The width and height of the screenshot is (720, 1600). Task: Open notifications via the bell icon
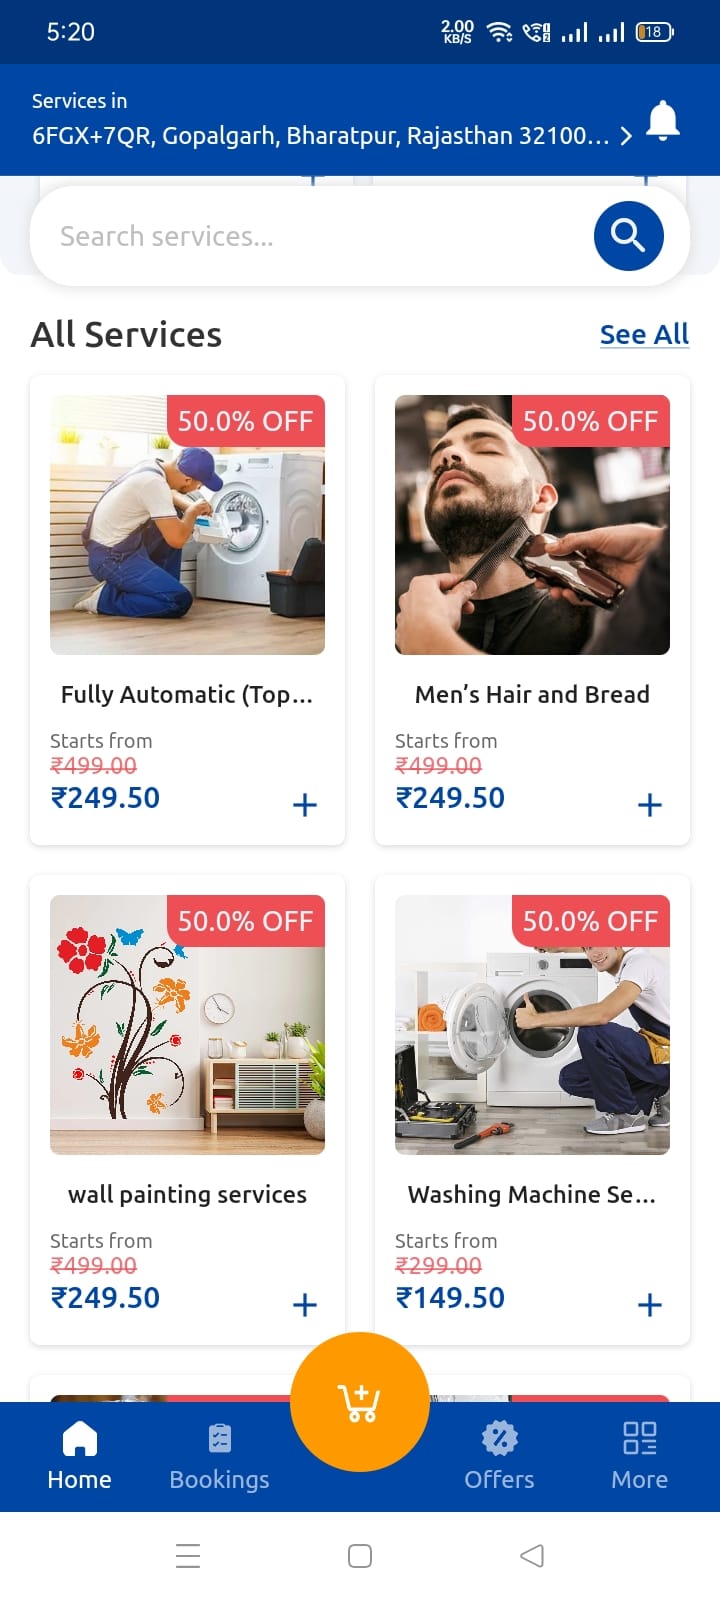[662, 121]
